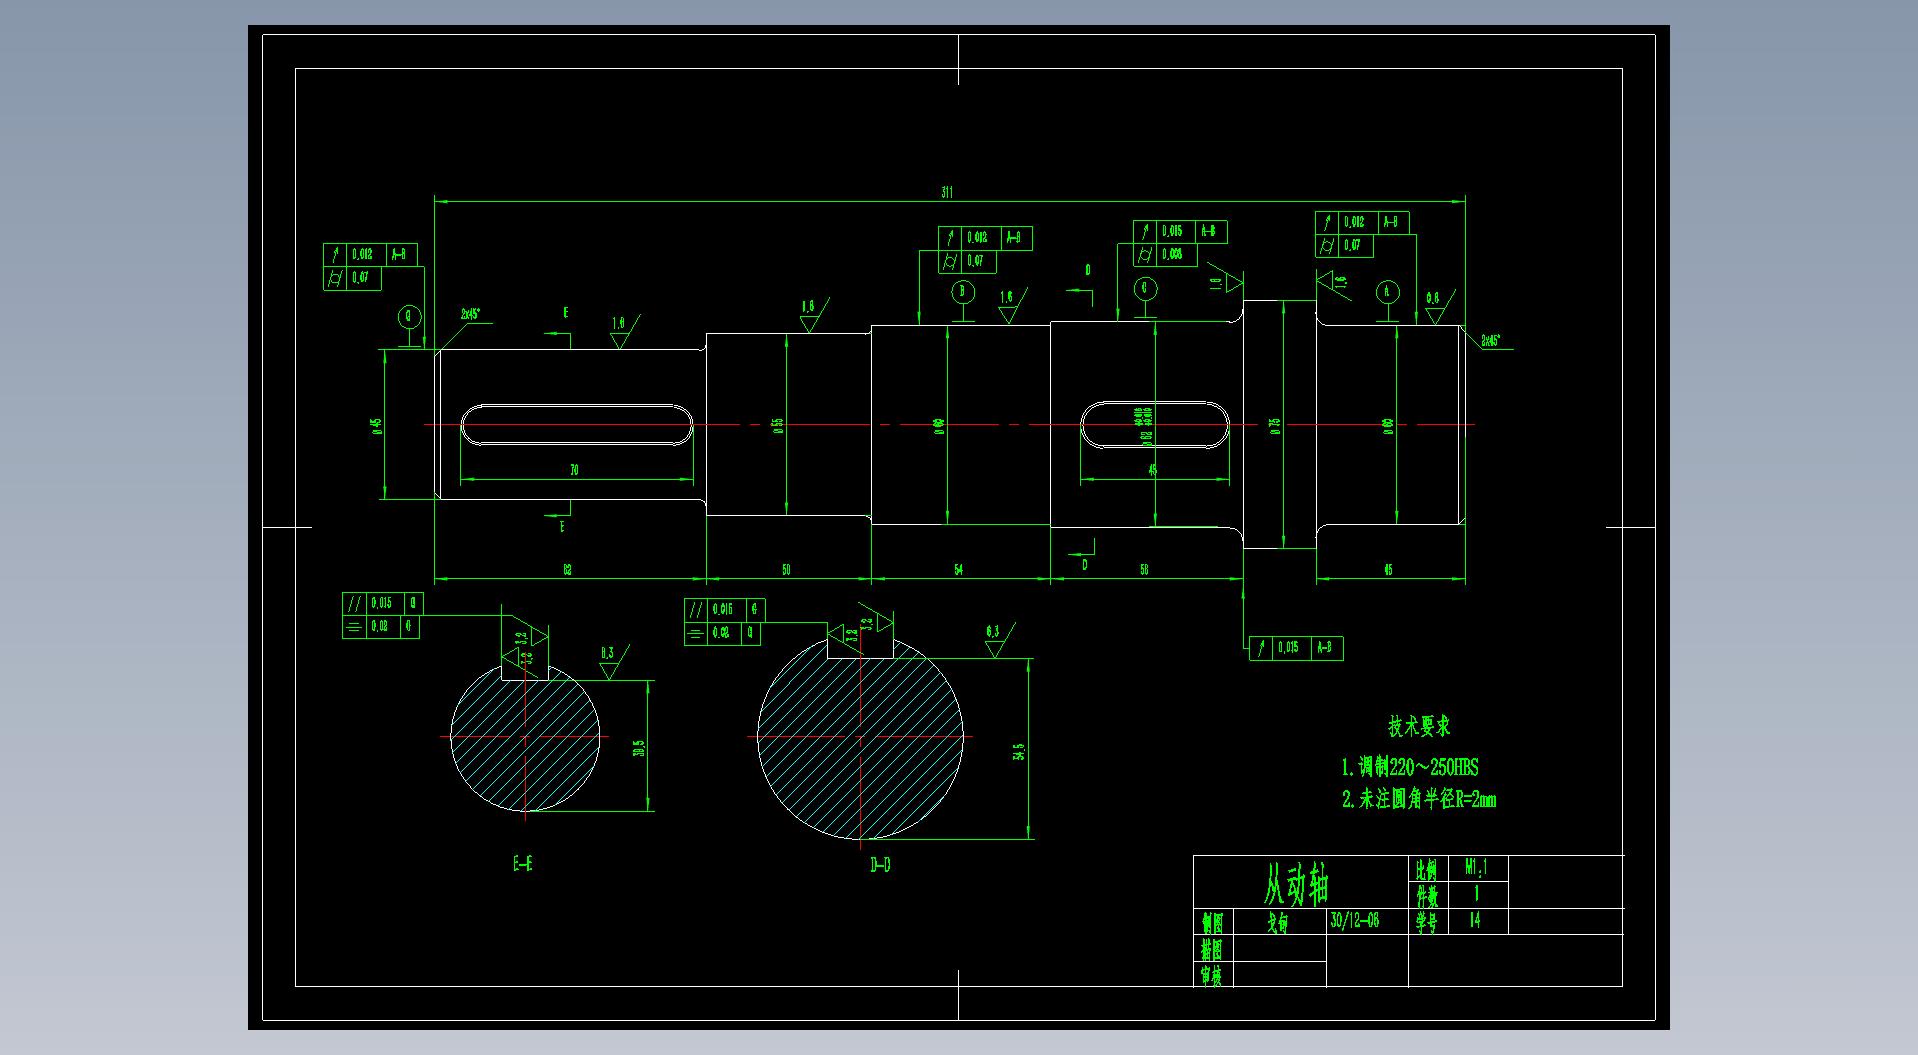The image size is (1918, 1055).
Task: Click the date 30/12-06 in the title block
Action: click(1355, 921)
